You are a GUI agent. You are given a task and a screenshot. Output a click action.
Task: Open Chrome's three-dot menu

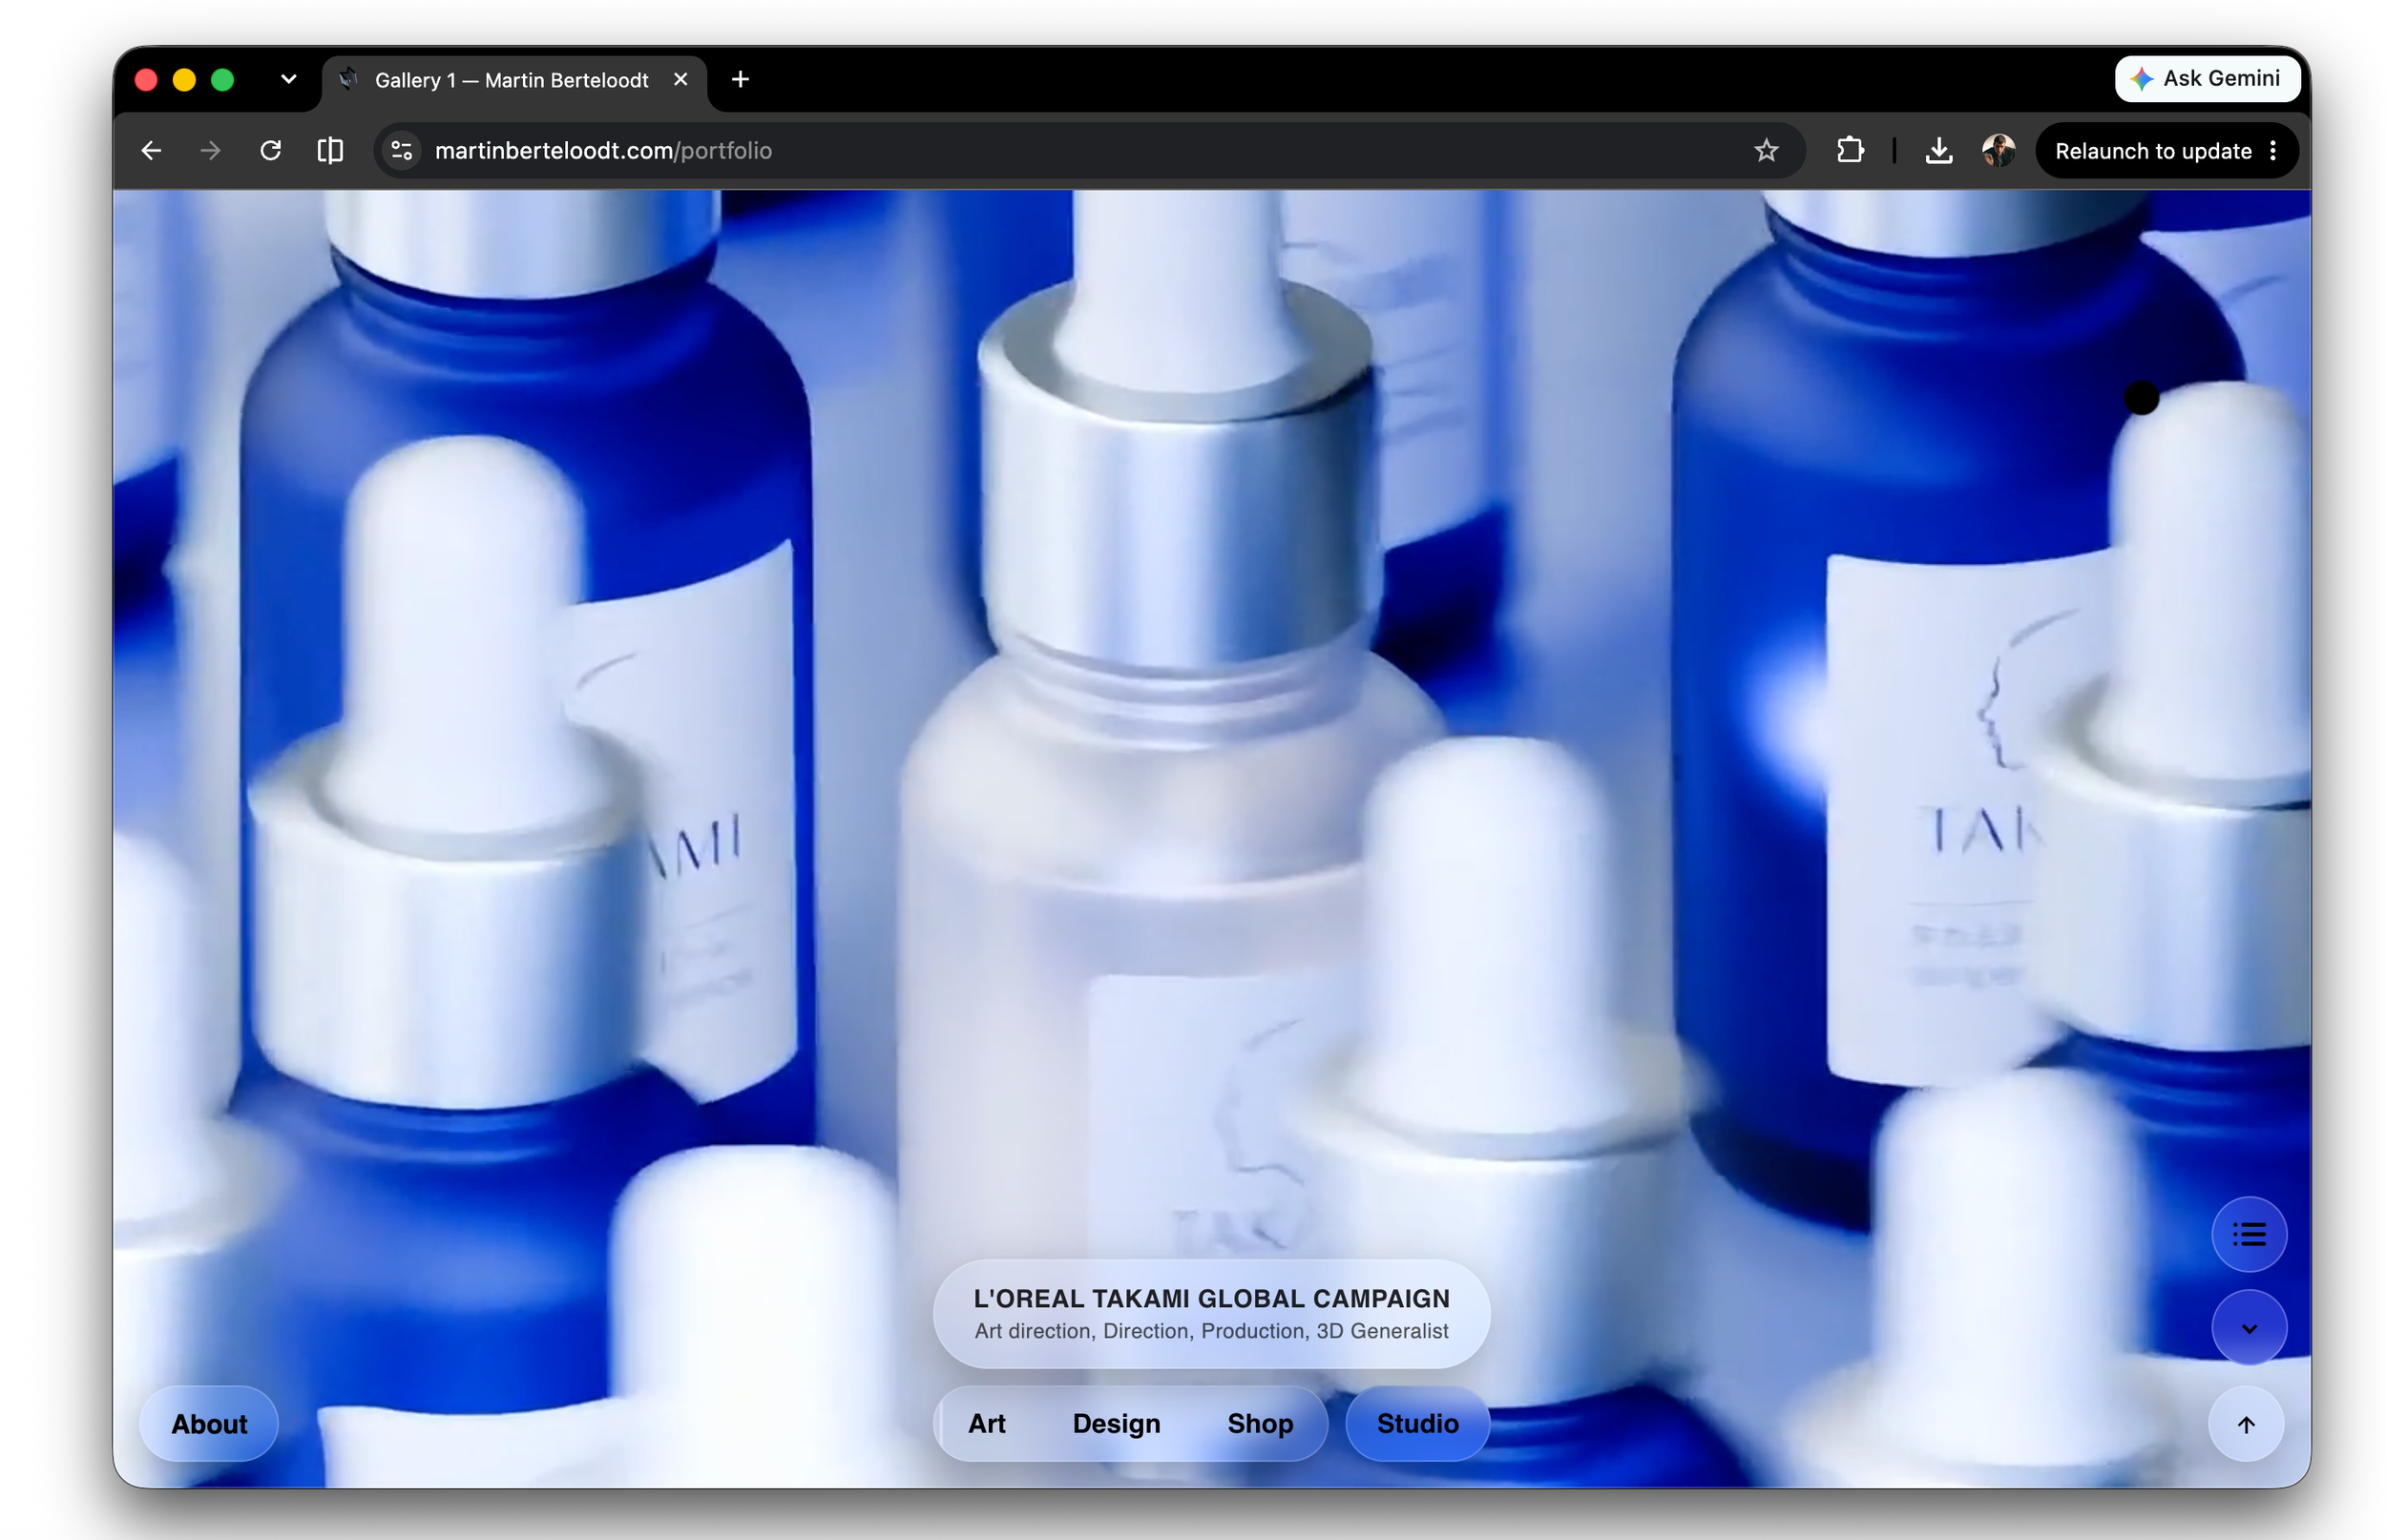(2273, 150)
